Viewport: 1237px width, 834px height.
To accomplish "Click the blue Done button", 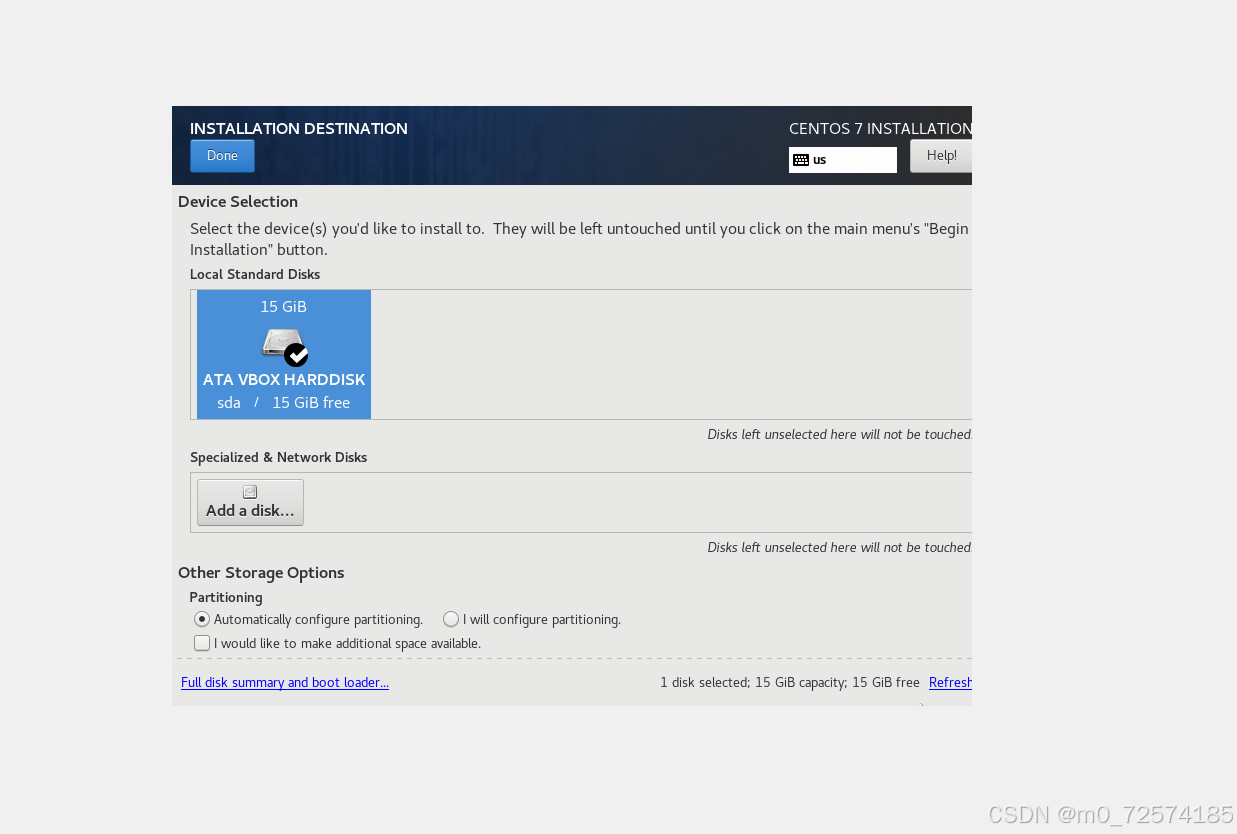I will 222,156.
